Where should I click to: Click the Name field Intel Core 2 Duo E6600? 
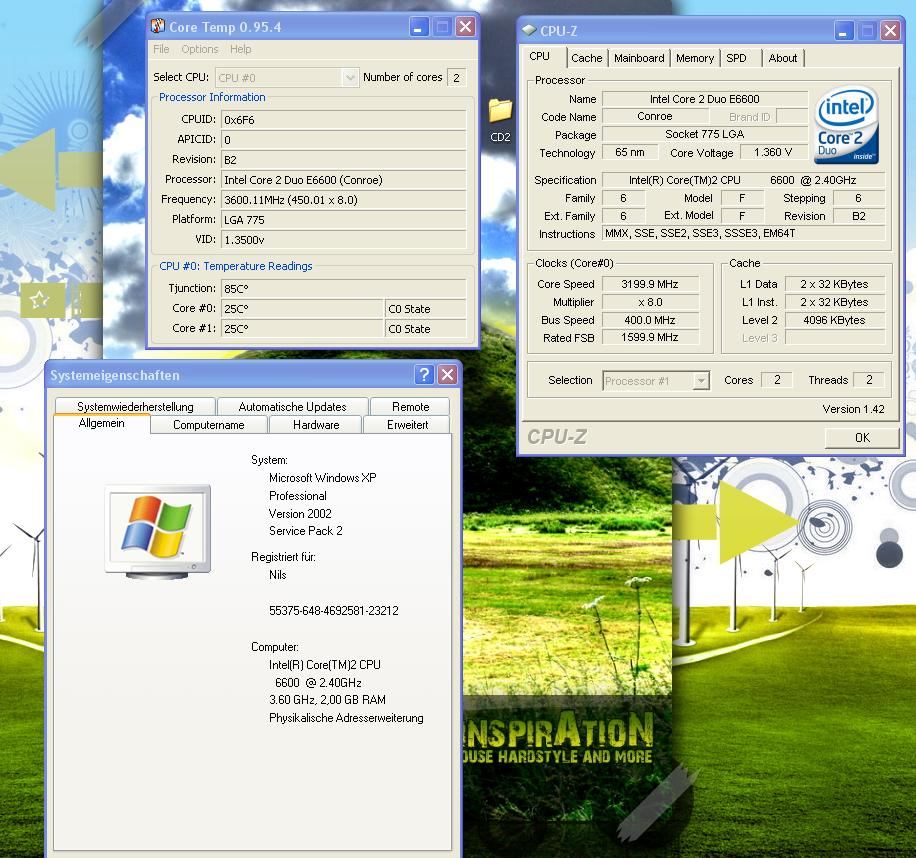705,99
